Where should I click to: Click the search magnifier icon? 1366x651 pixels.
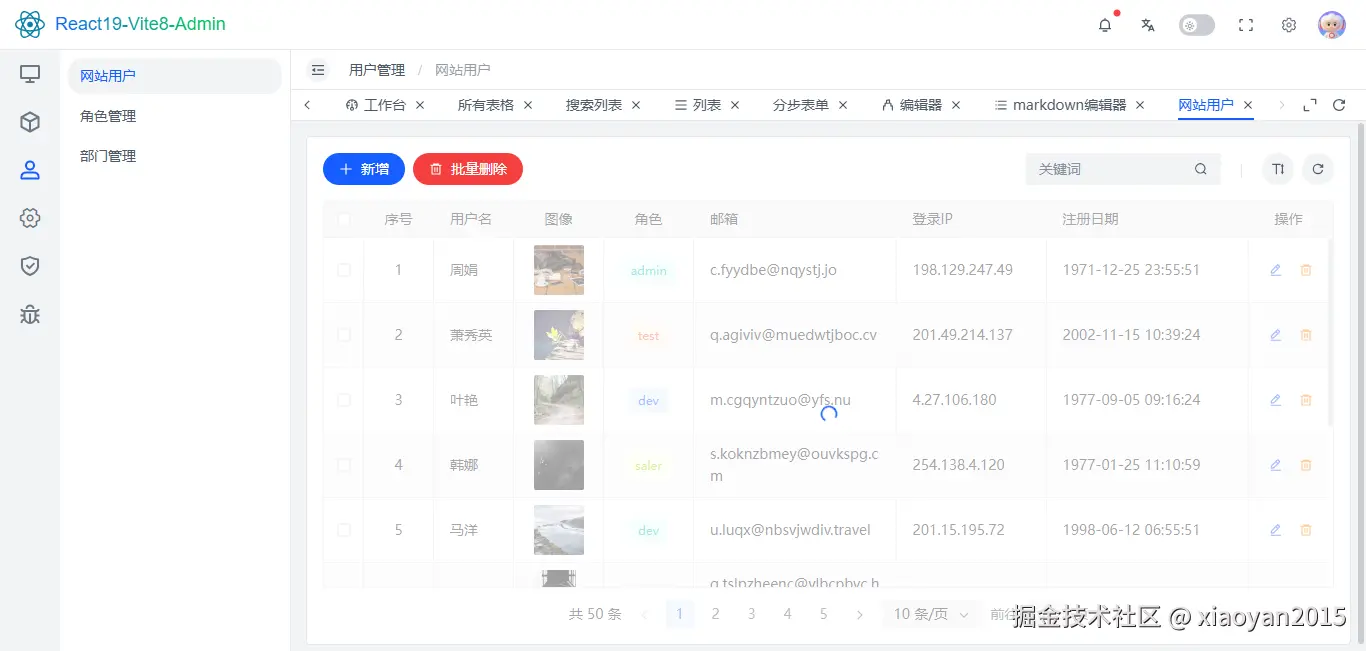pos(1201,169)
